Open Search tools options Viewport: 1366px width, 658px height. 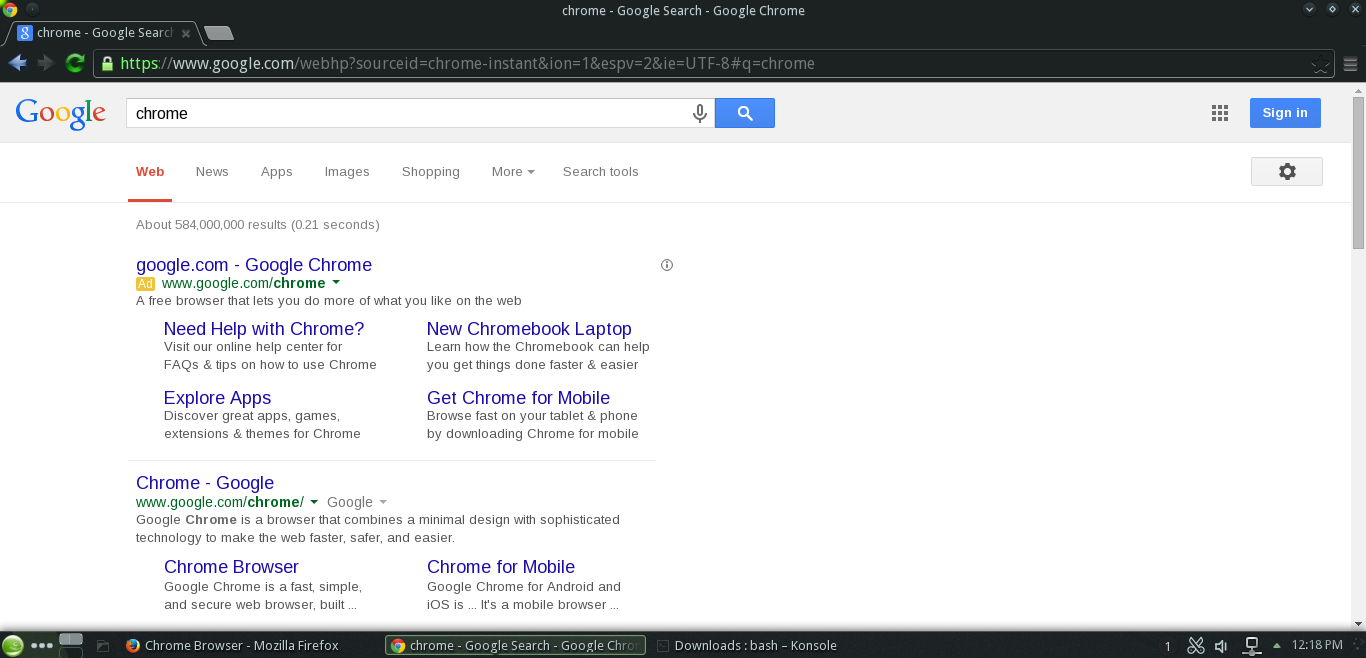pyautogui.click(x=600, y=172)
